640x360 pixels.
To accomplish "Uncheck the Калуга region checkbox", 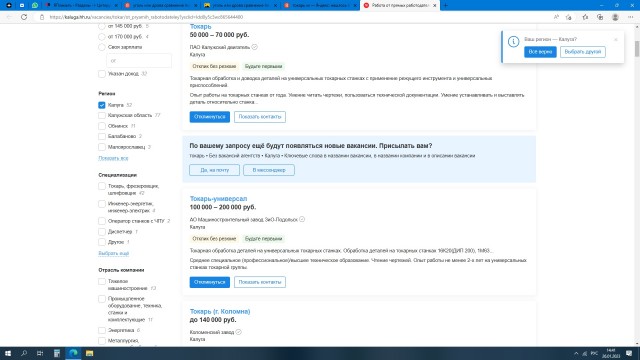I will click(x=102, y=105).
